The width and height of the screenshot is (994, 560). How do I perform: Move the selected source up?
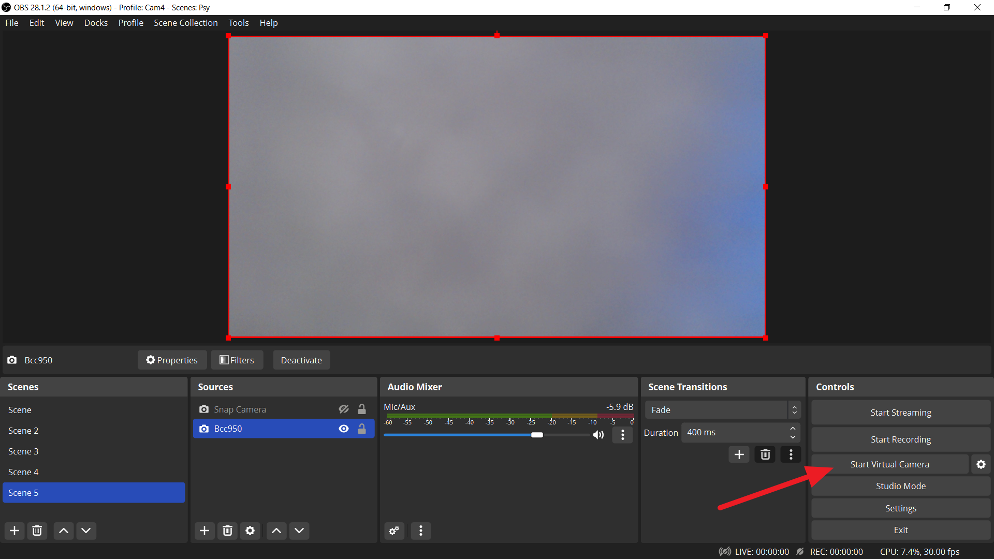pos(277,530)
